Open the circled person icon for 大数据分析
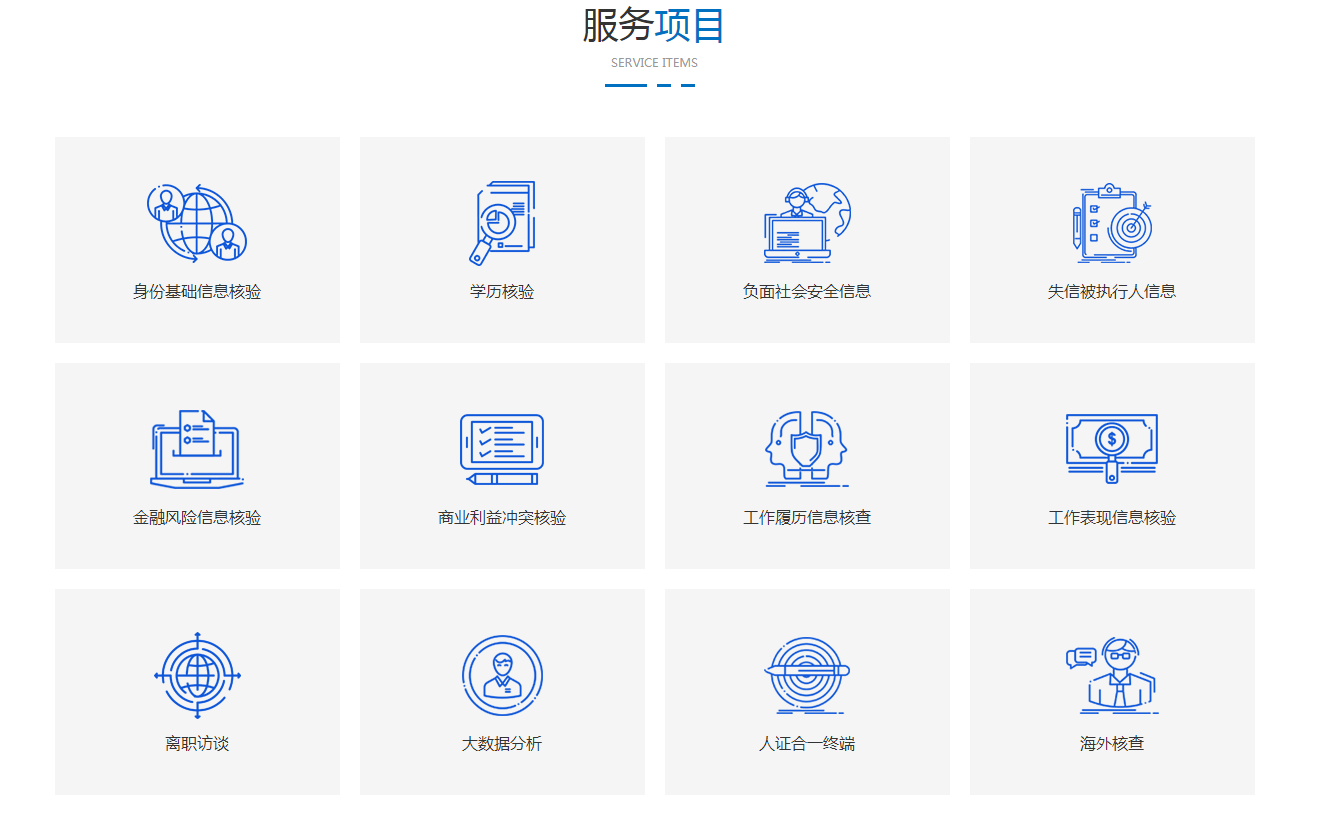 [502, 675]
